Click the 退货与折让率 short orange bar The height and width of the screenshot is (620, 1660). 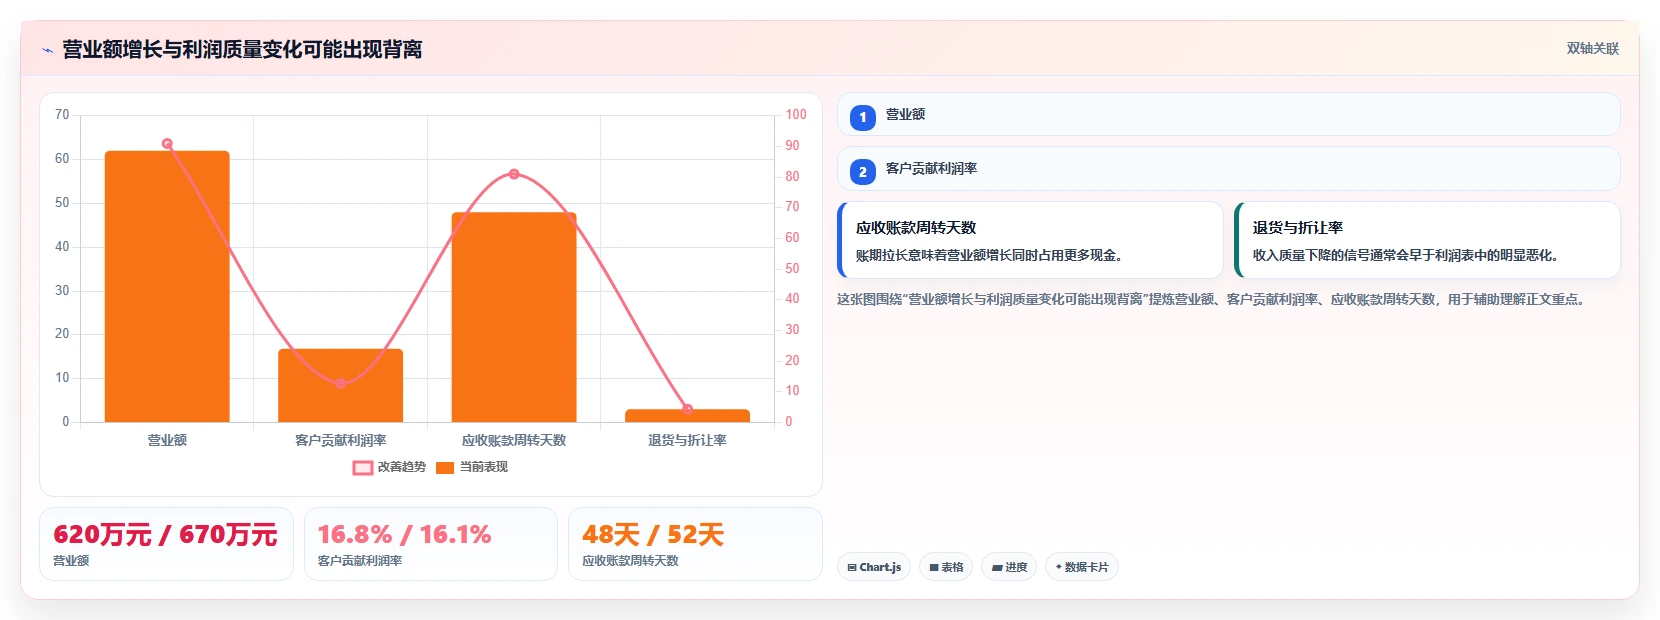coord(687,415)
